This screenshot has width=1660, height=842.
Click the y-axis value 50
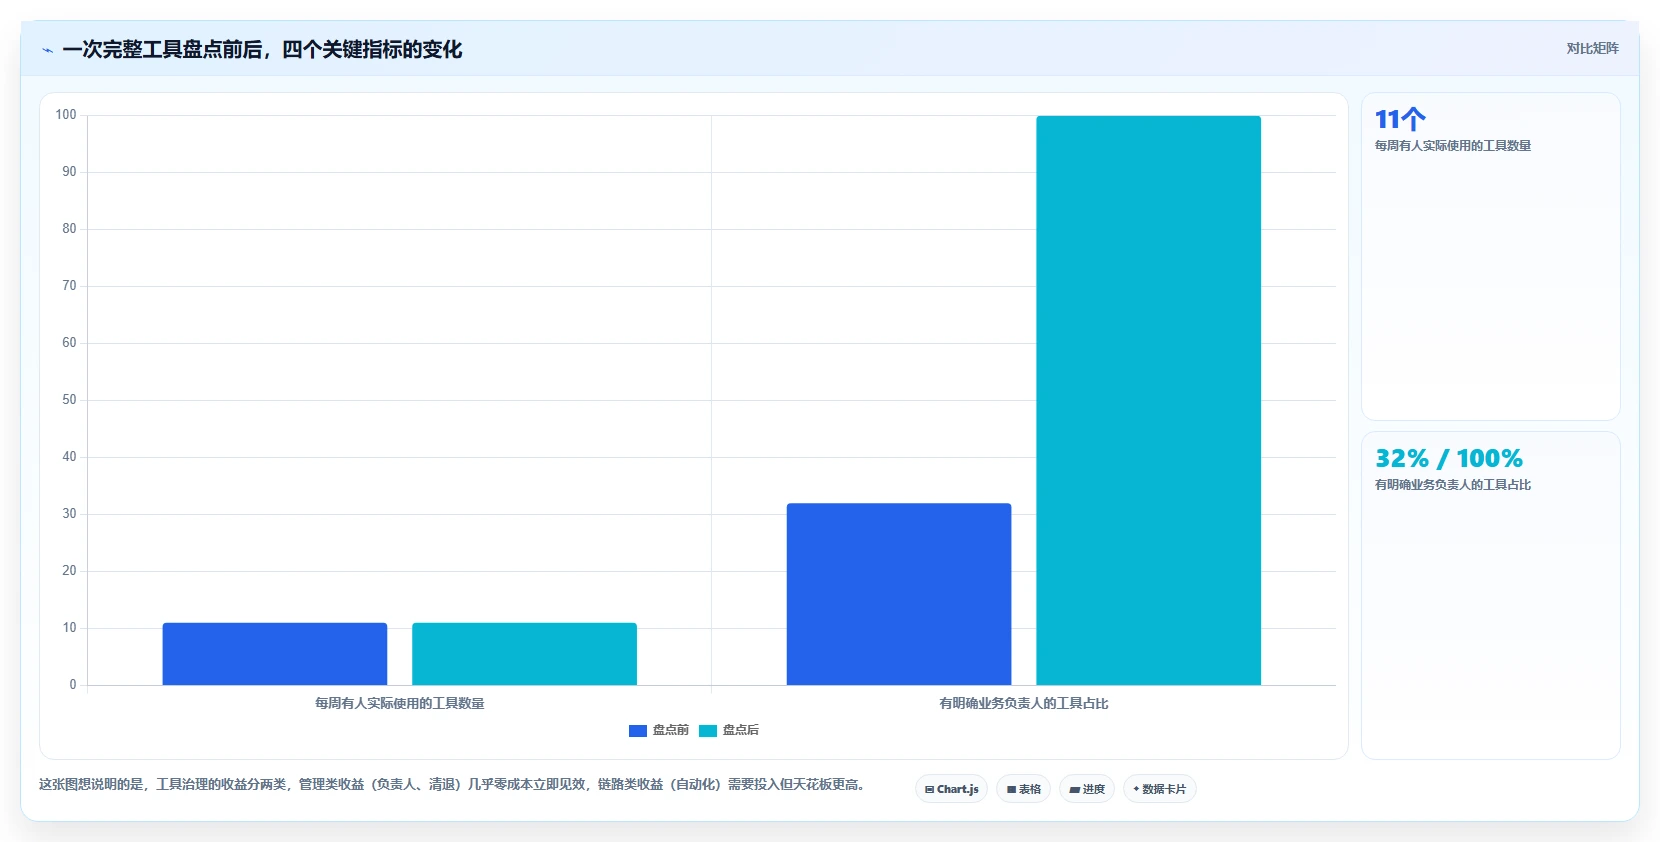[x=69, y=400]
